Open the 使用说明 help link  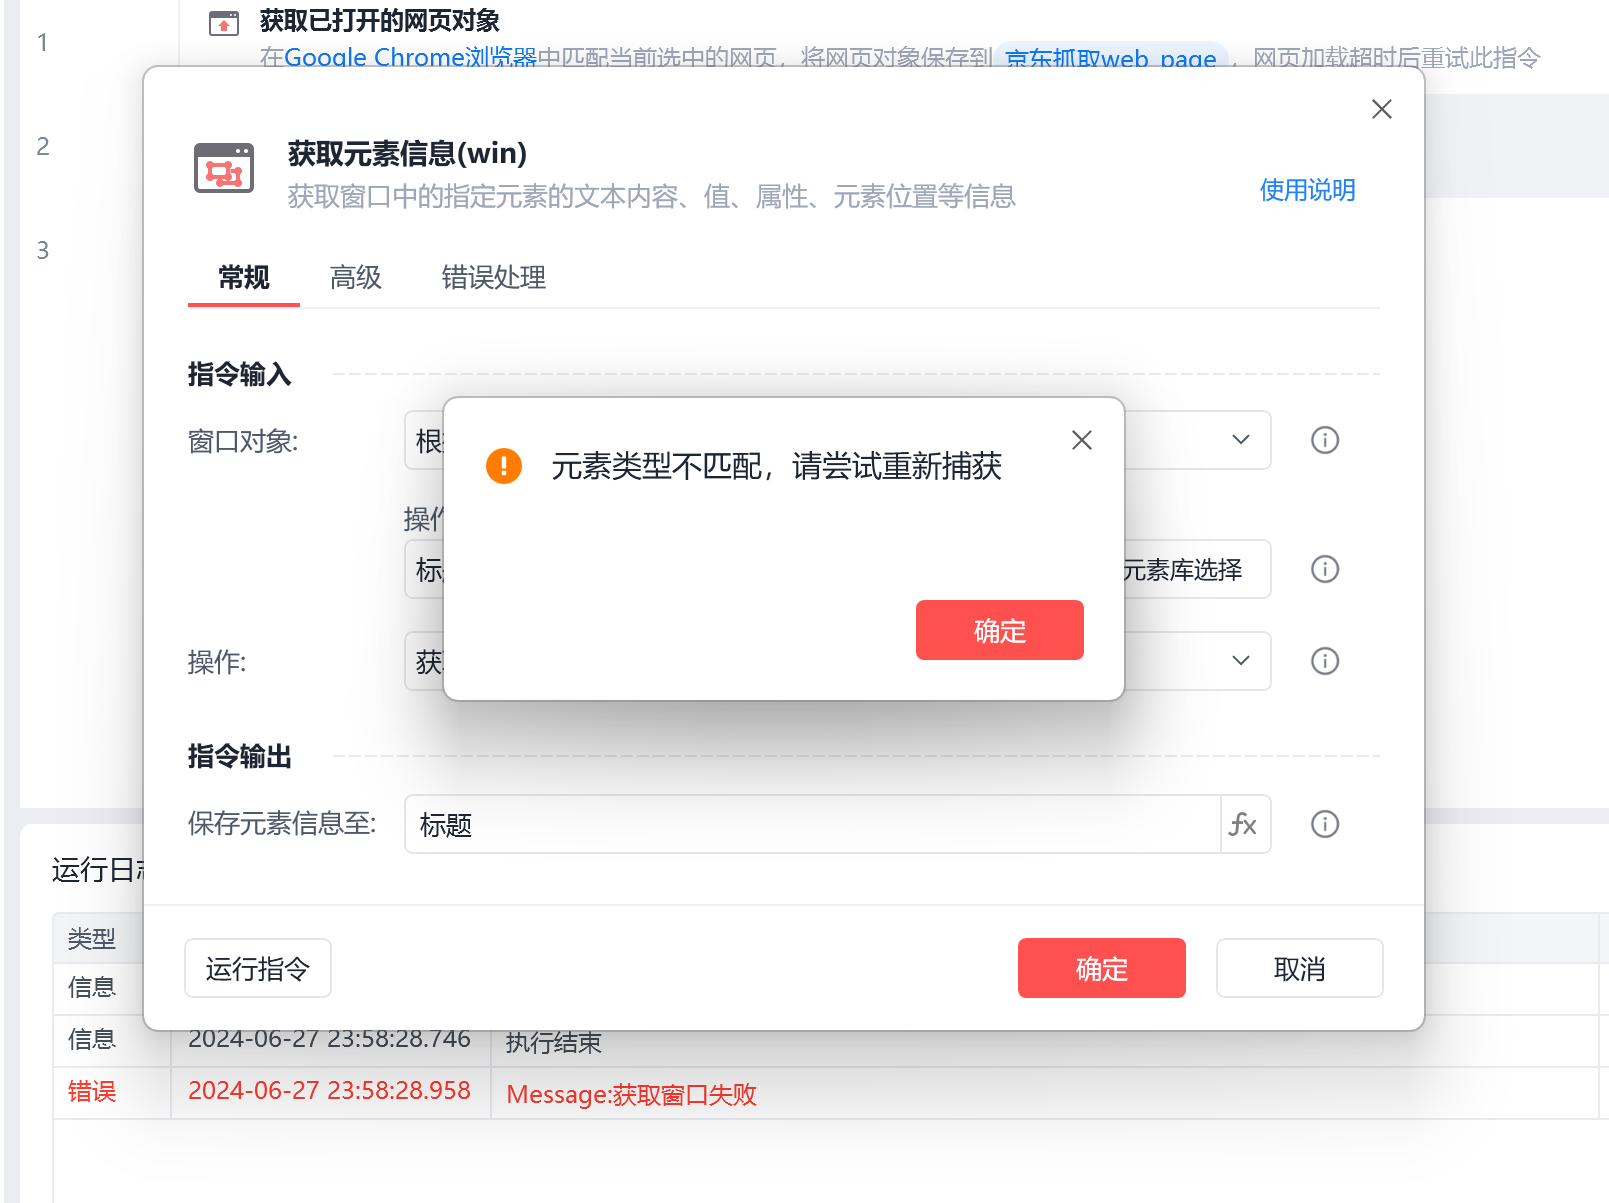(1307, 190)
